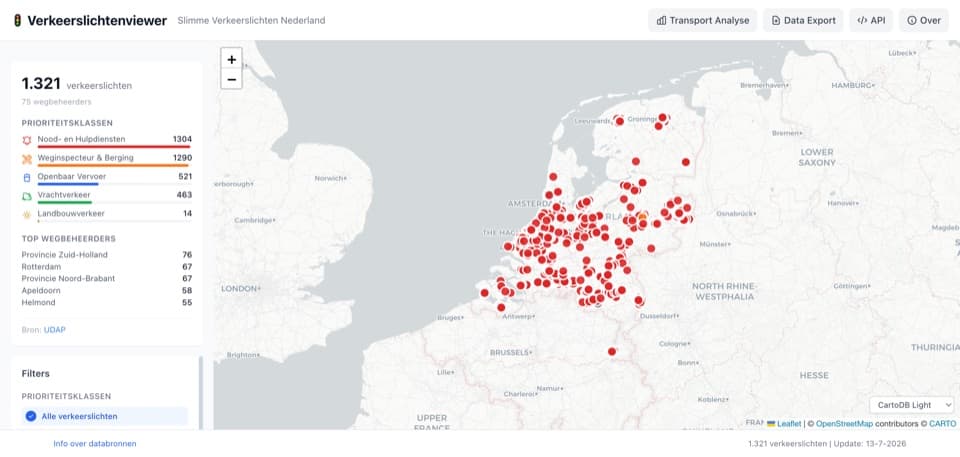Click the traffic light logo icon

click(17, 20)
